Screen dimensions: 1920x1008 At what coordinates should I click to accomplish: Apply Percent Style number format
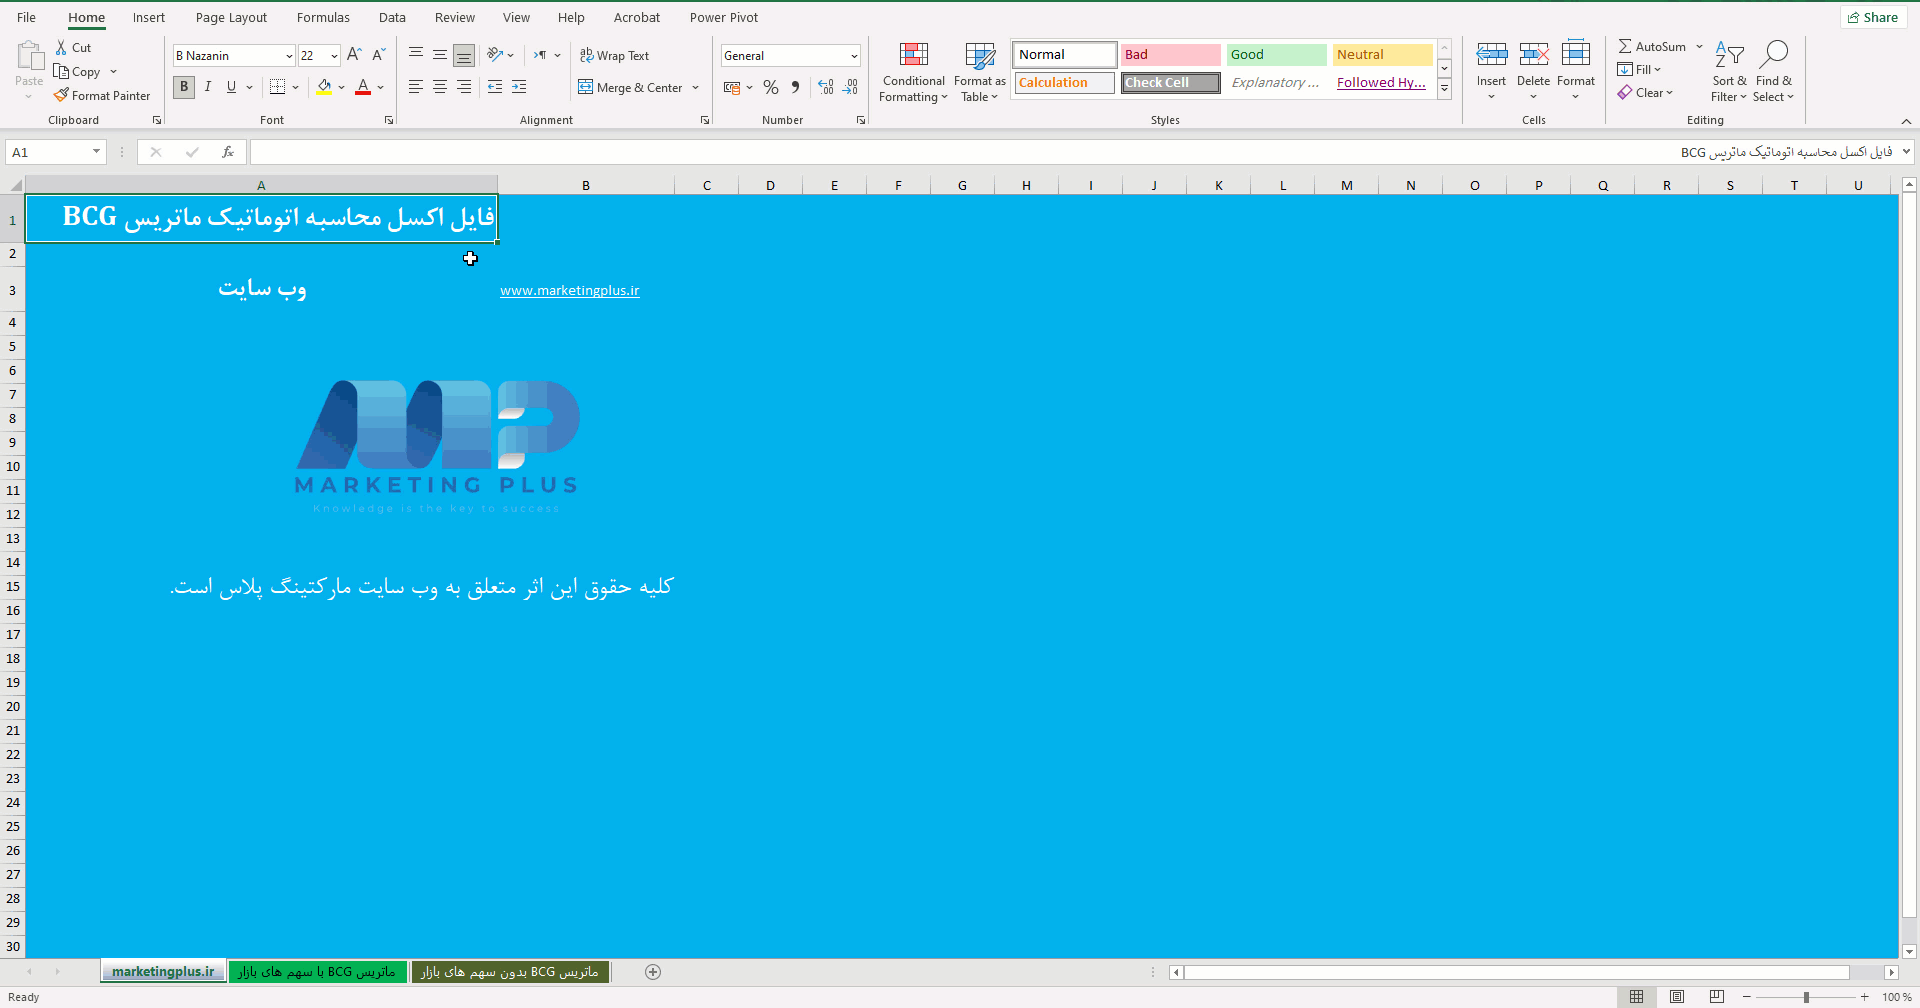pyautogui.click(x=770, y=87)
